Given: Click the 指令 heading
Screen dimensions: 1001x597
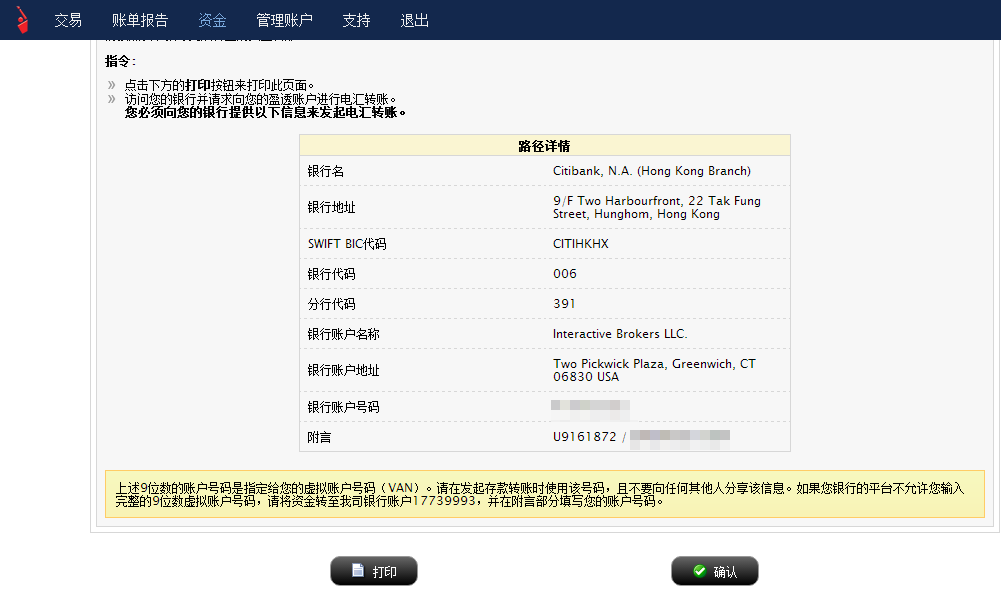Looking at the screenshot, I should pos(118,61).
